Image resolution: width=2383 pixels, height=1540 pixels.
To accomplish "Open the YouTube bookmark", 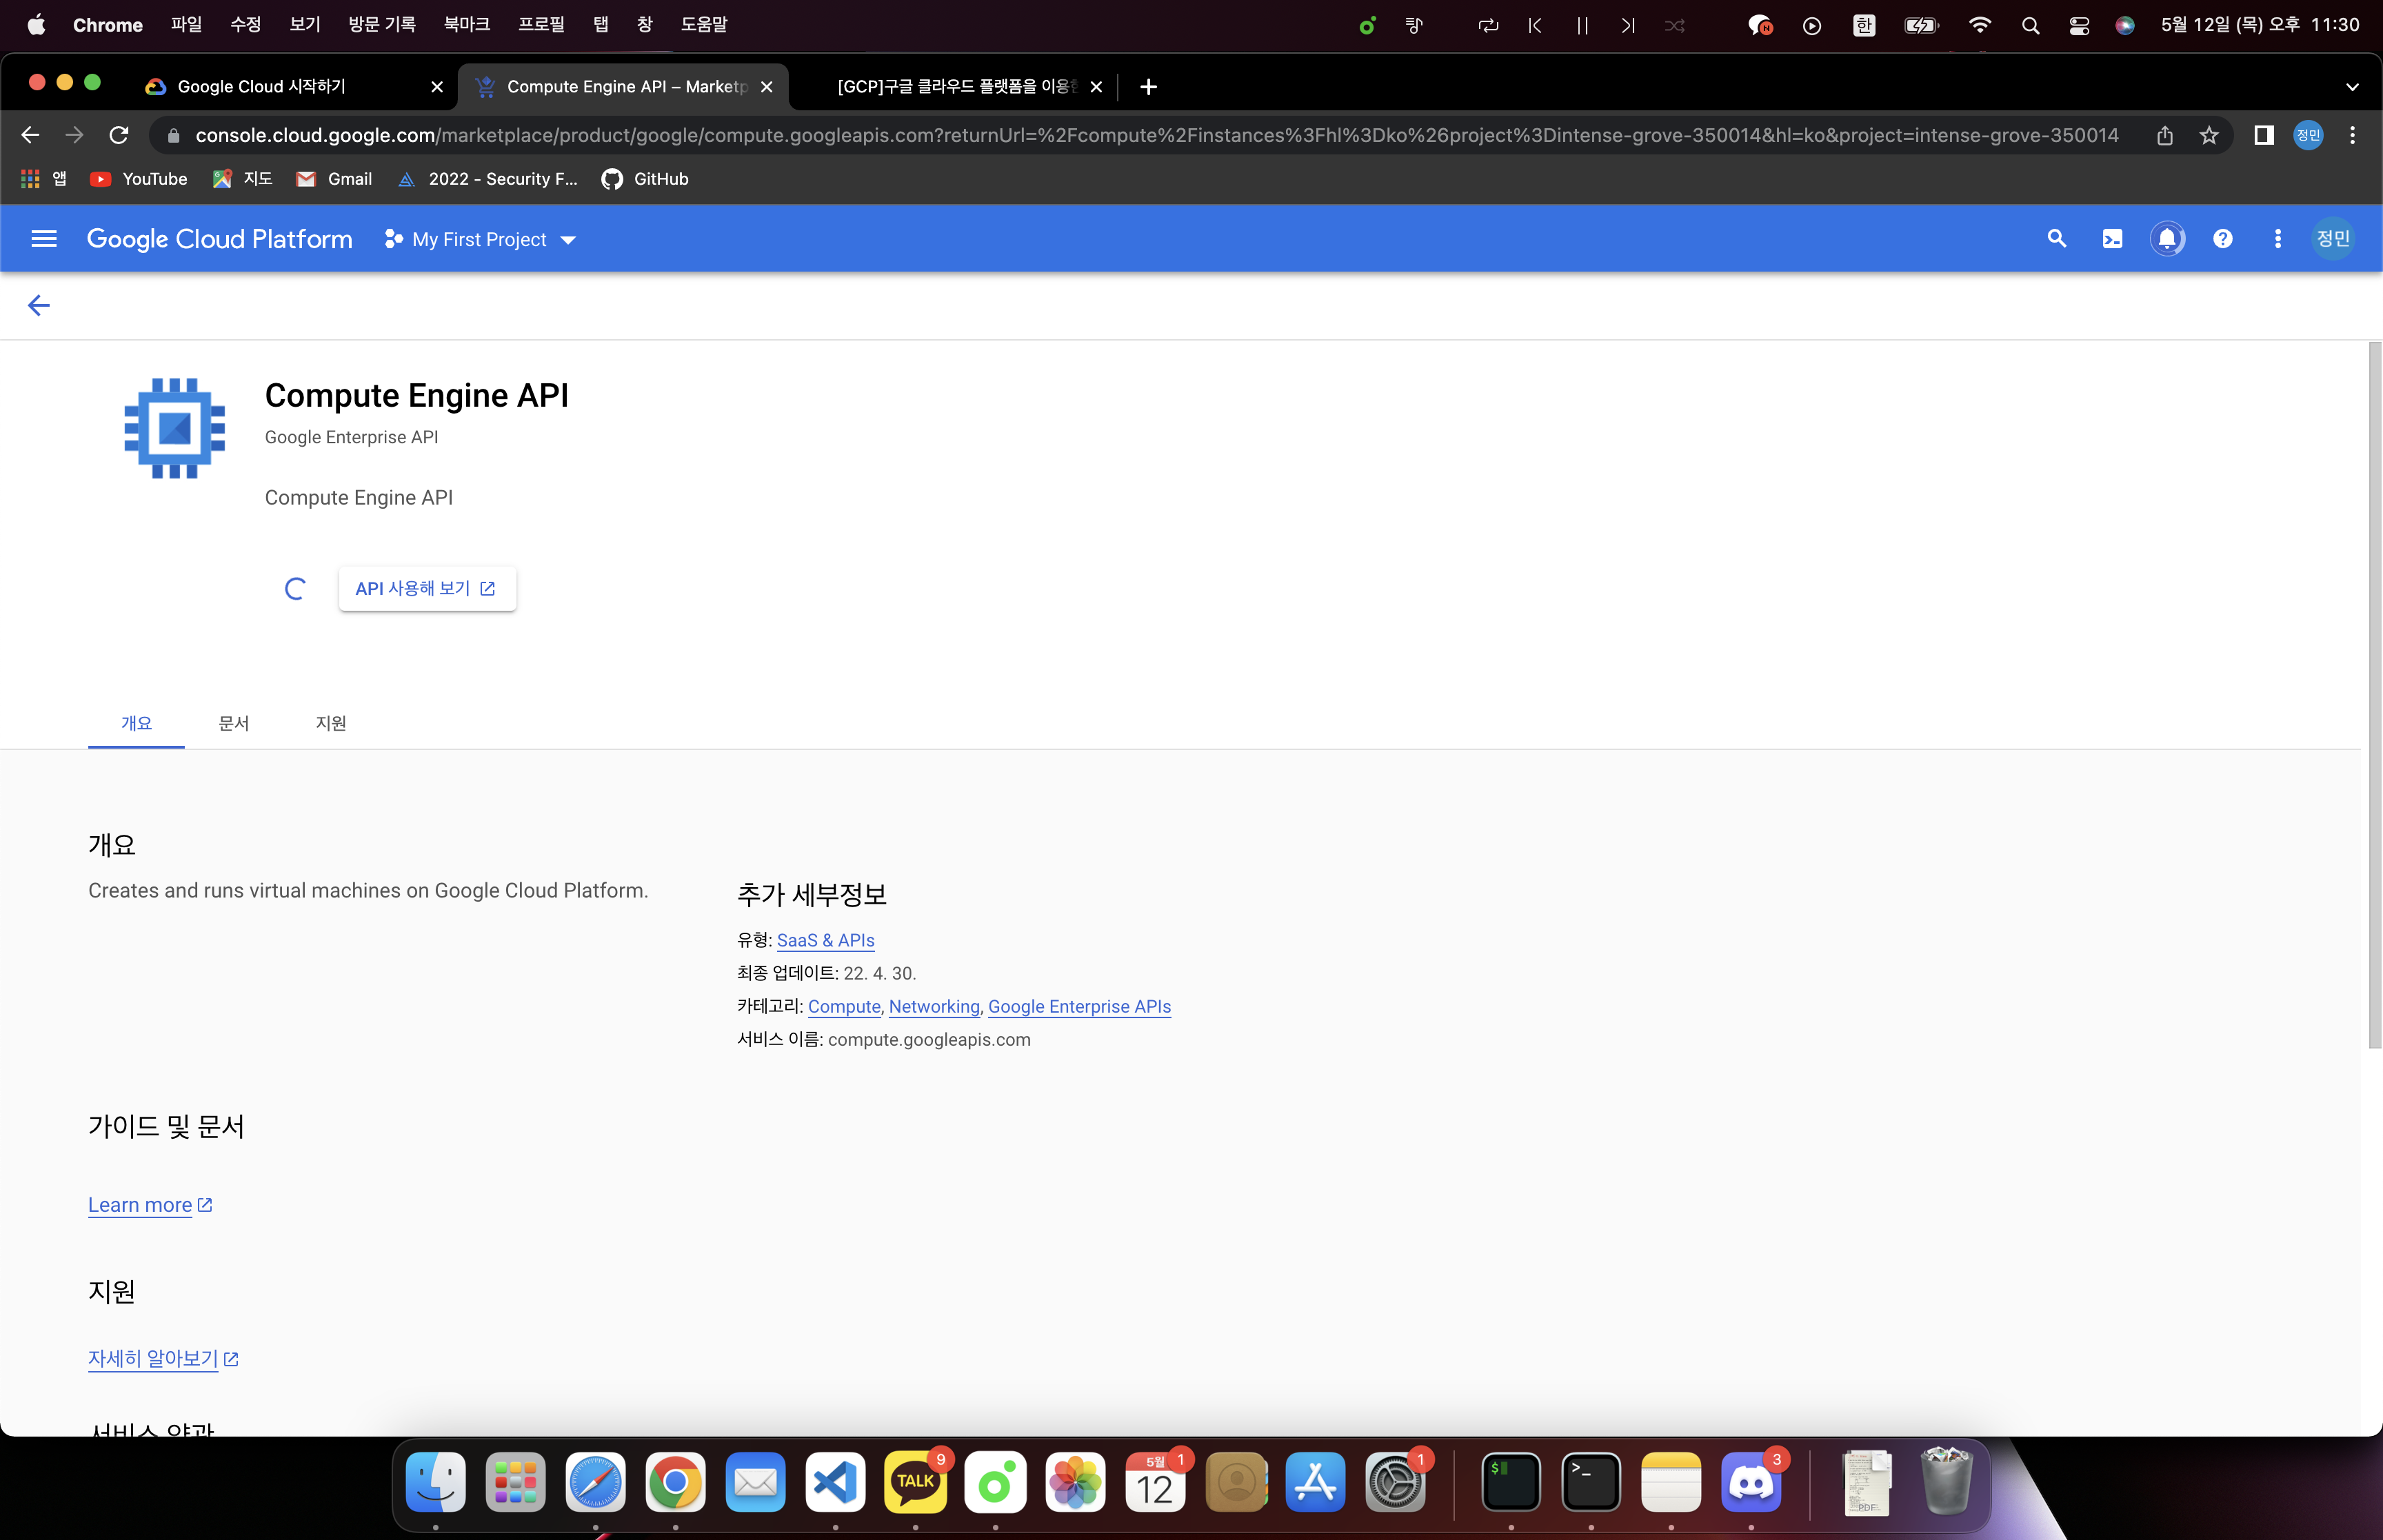I will (139, 179).
